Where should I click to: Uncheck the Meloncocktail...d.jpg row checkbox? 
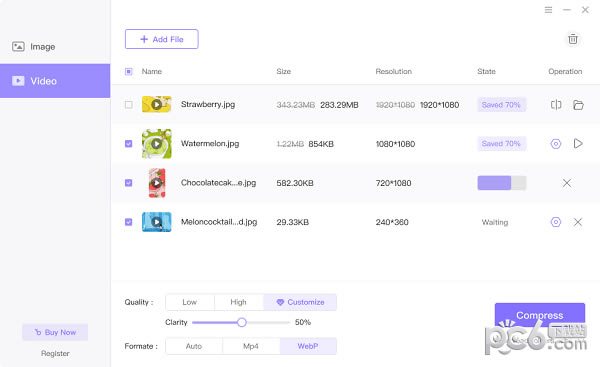pos(129,222)
